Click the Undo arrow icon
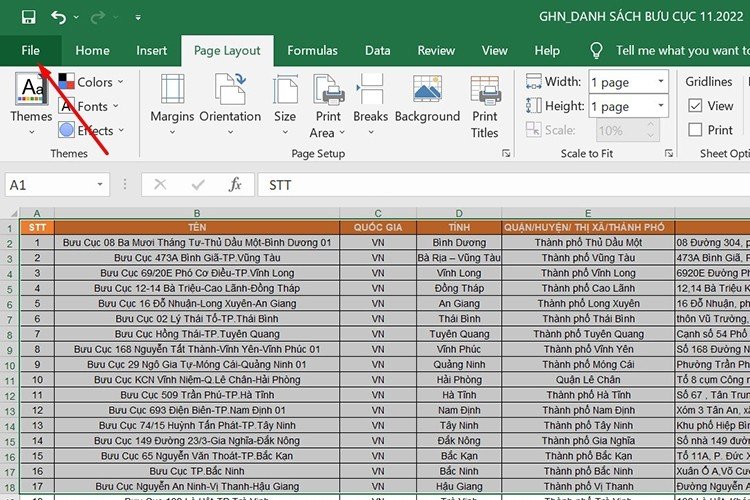The image size is (750, 500). click(x=59, y=17)
